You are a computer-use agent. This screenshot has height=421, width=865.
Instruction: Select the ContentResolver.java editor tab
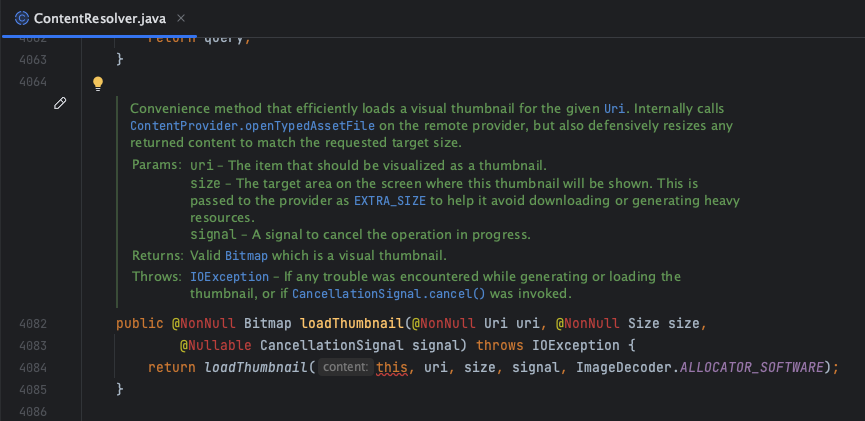tap(100, 18)
